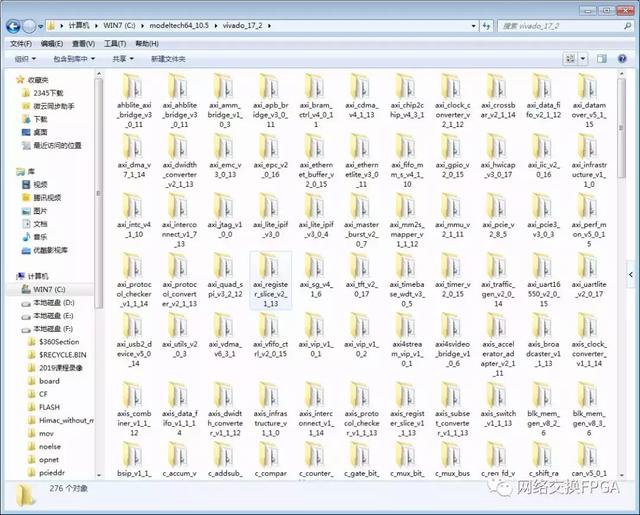The image size is (640, 515).
Task: Open the axi_vdma_v6_3_1 folder
Action: 225,335
